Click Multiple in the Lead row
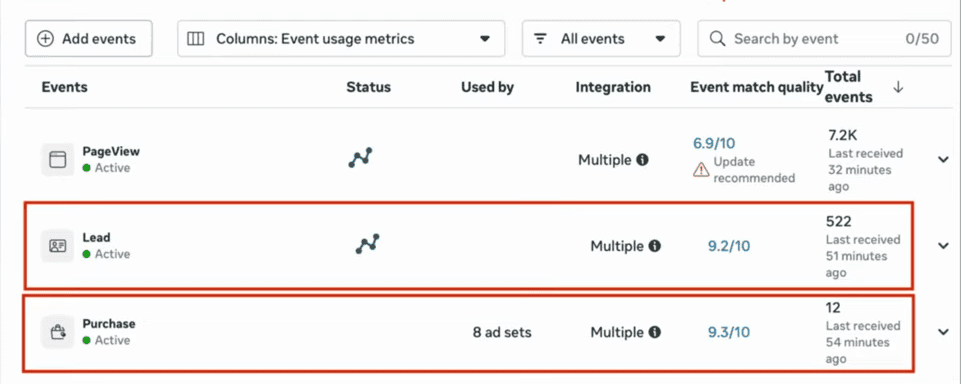Viewport: 961px width, 384px height. point(617,246)
